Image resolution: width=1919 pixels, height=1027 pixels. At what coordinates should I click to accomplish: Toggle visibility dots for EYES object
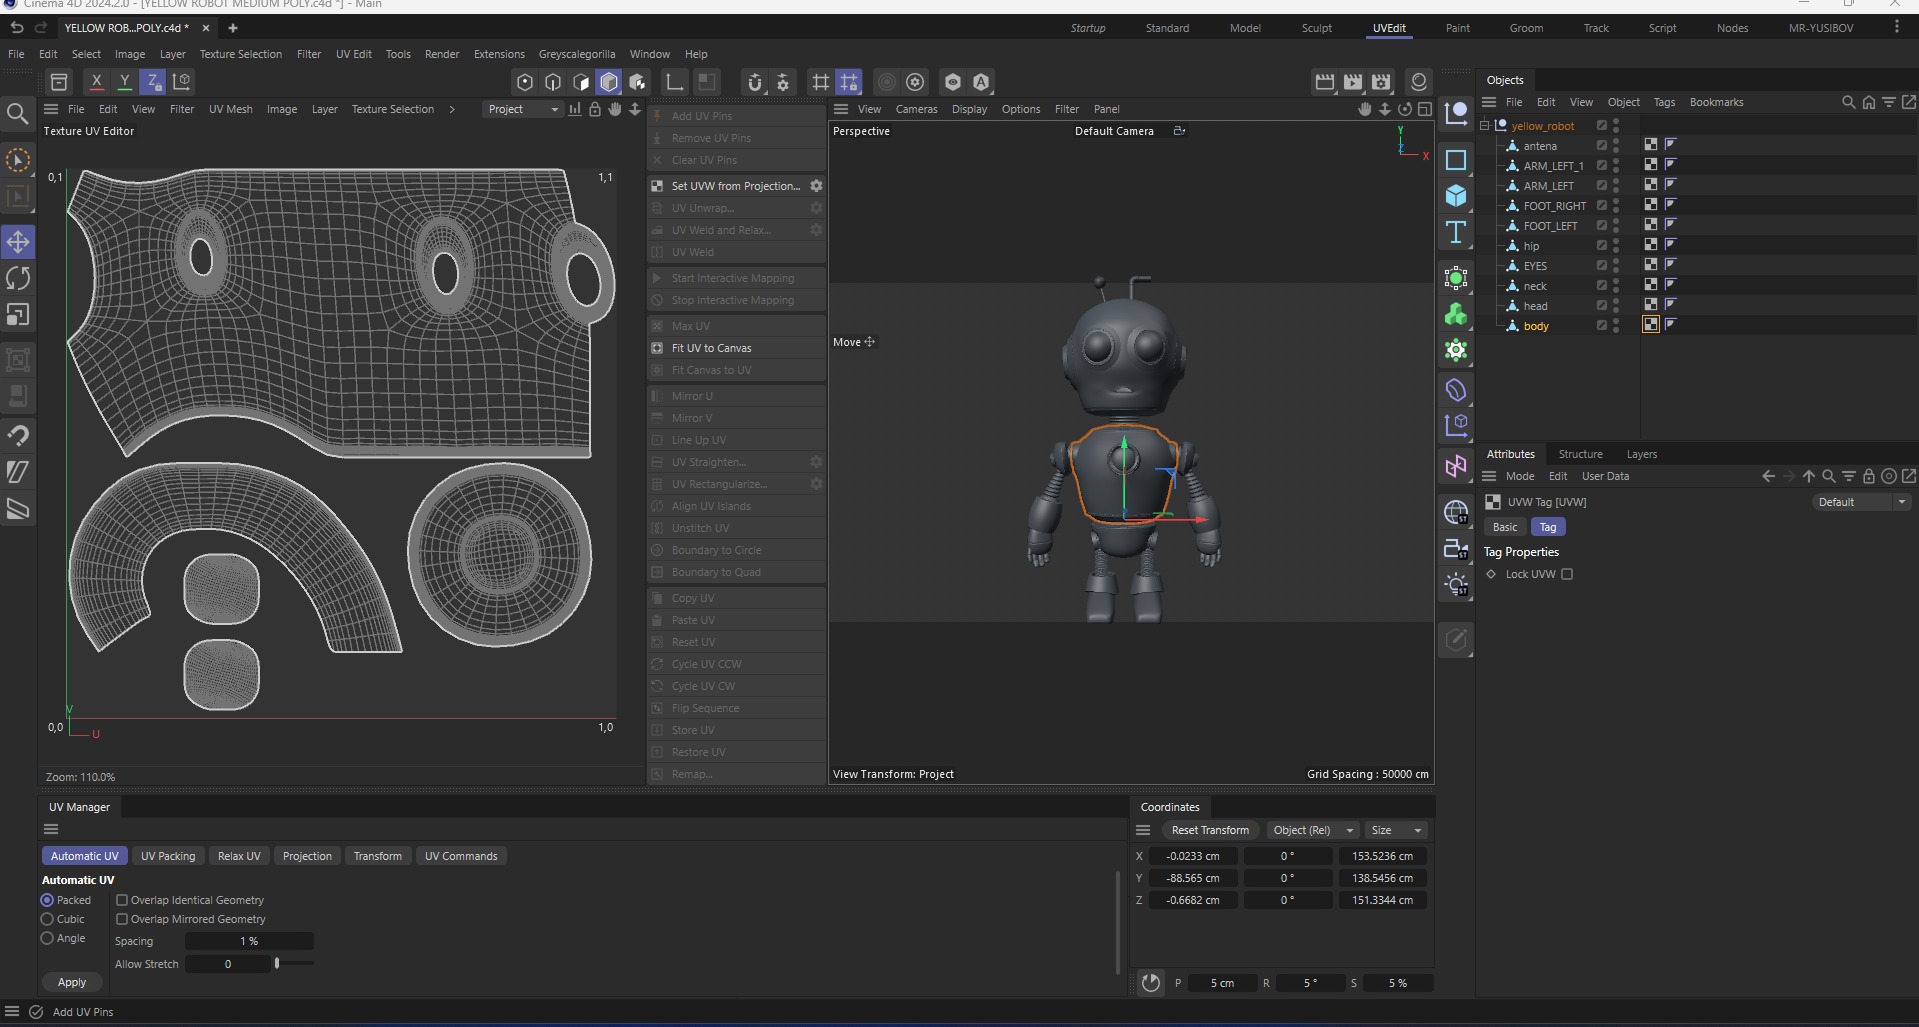[1616, 266]
